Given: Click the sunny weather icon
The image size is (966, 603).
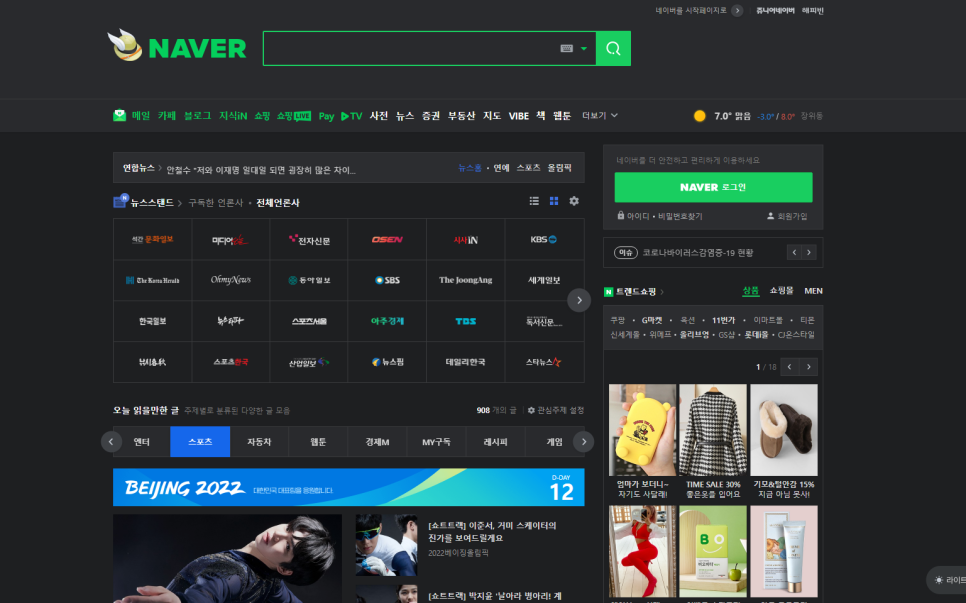Looking at the screenshot, I should click(x=699, y=116).
